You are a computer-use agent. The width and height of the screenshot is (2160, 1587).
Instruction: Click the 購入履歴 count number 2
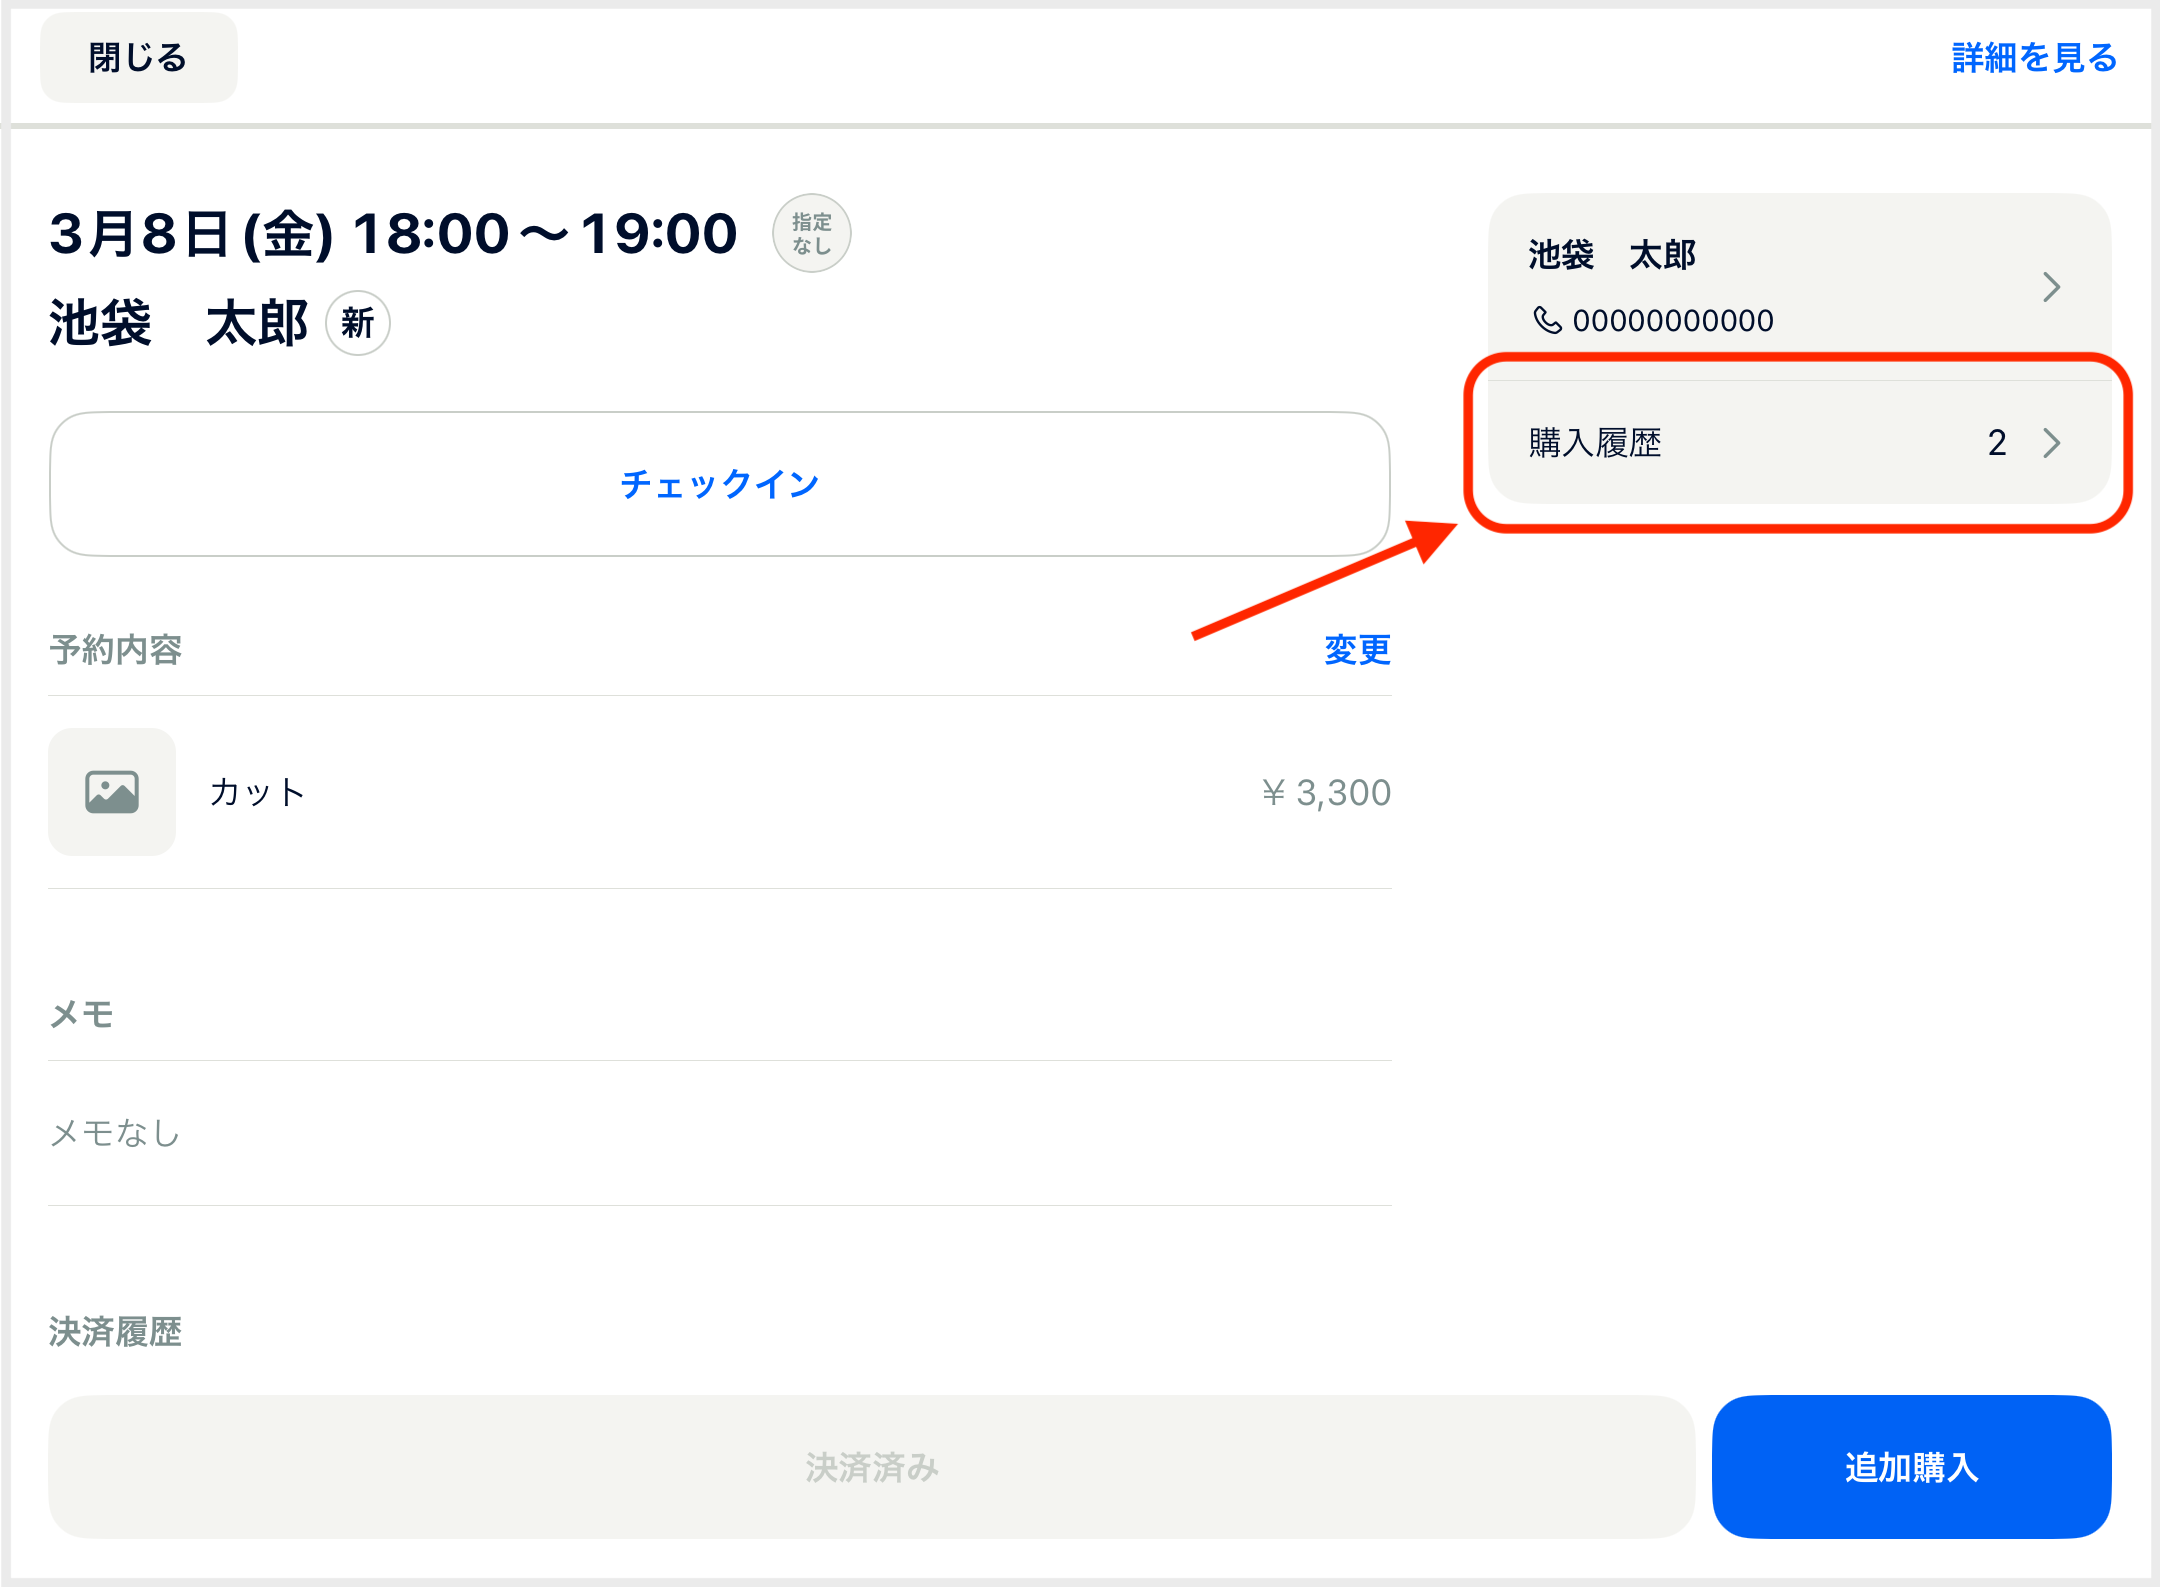(1997, 443)
